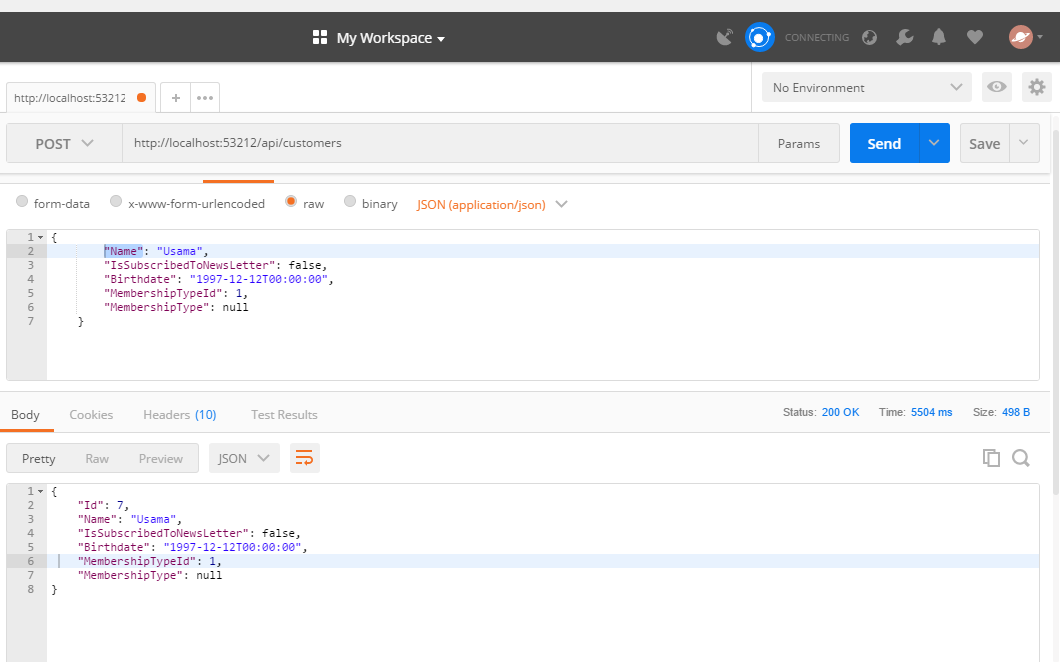1060x662 pixels.
Task: Add a new request tab
Action: pyautogui.click(x=176, y=98)
